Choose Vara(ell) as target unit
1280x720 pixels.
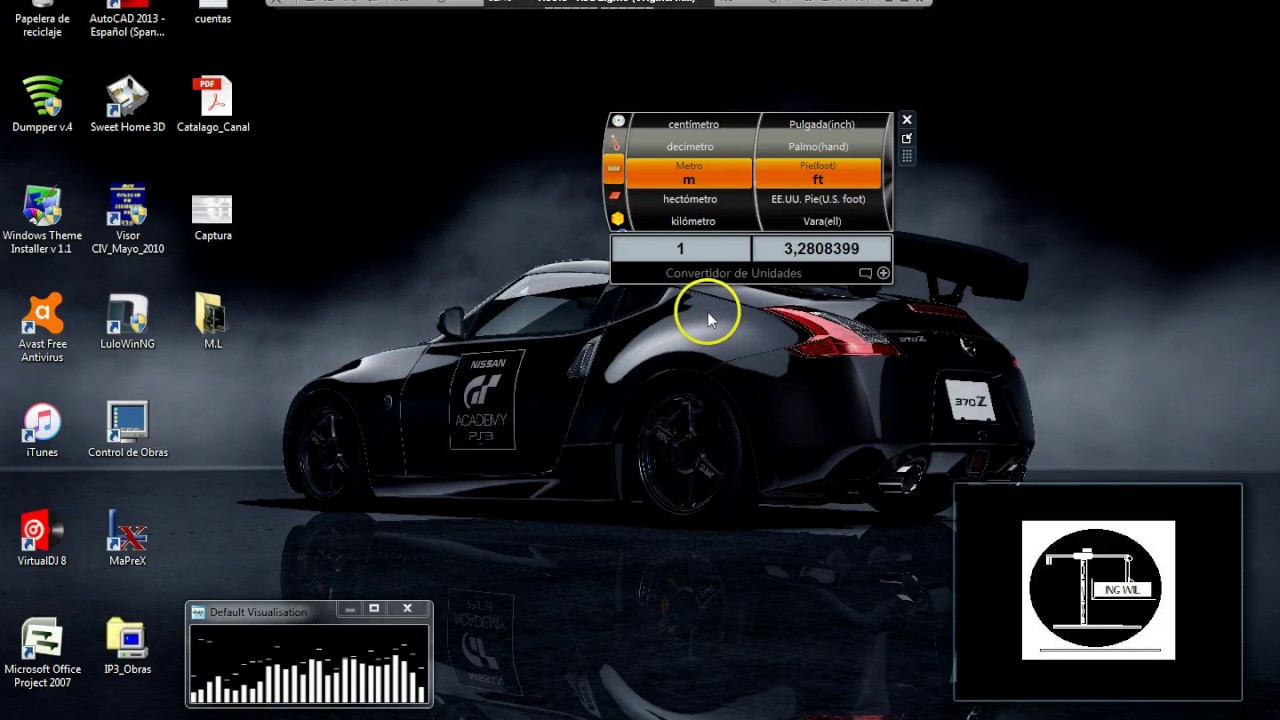pos(822,221)
